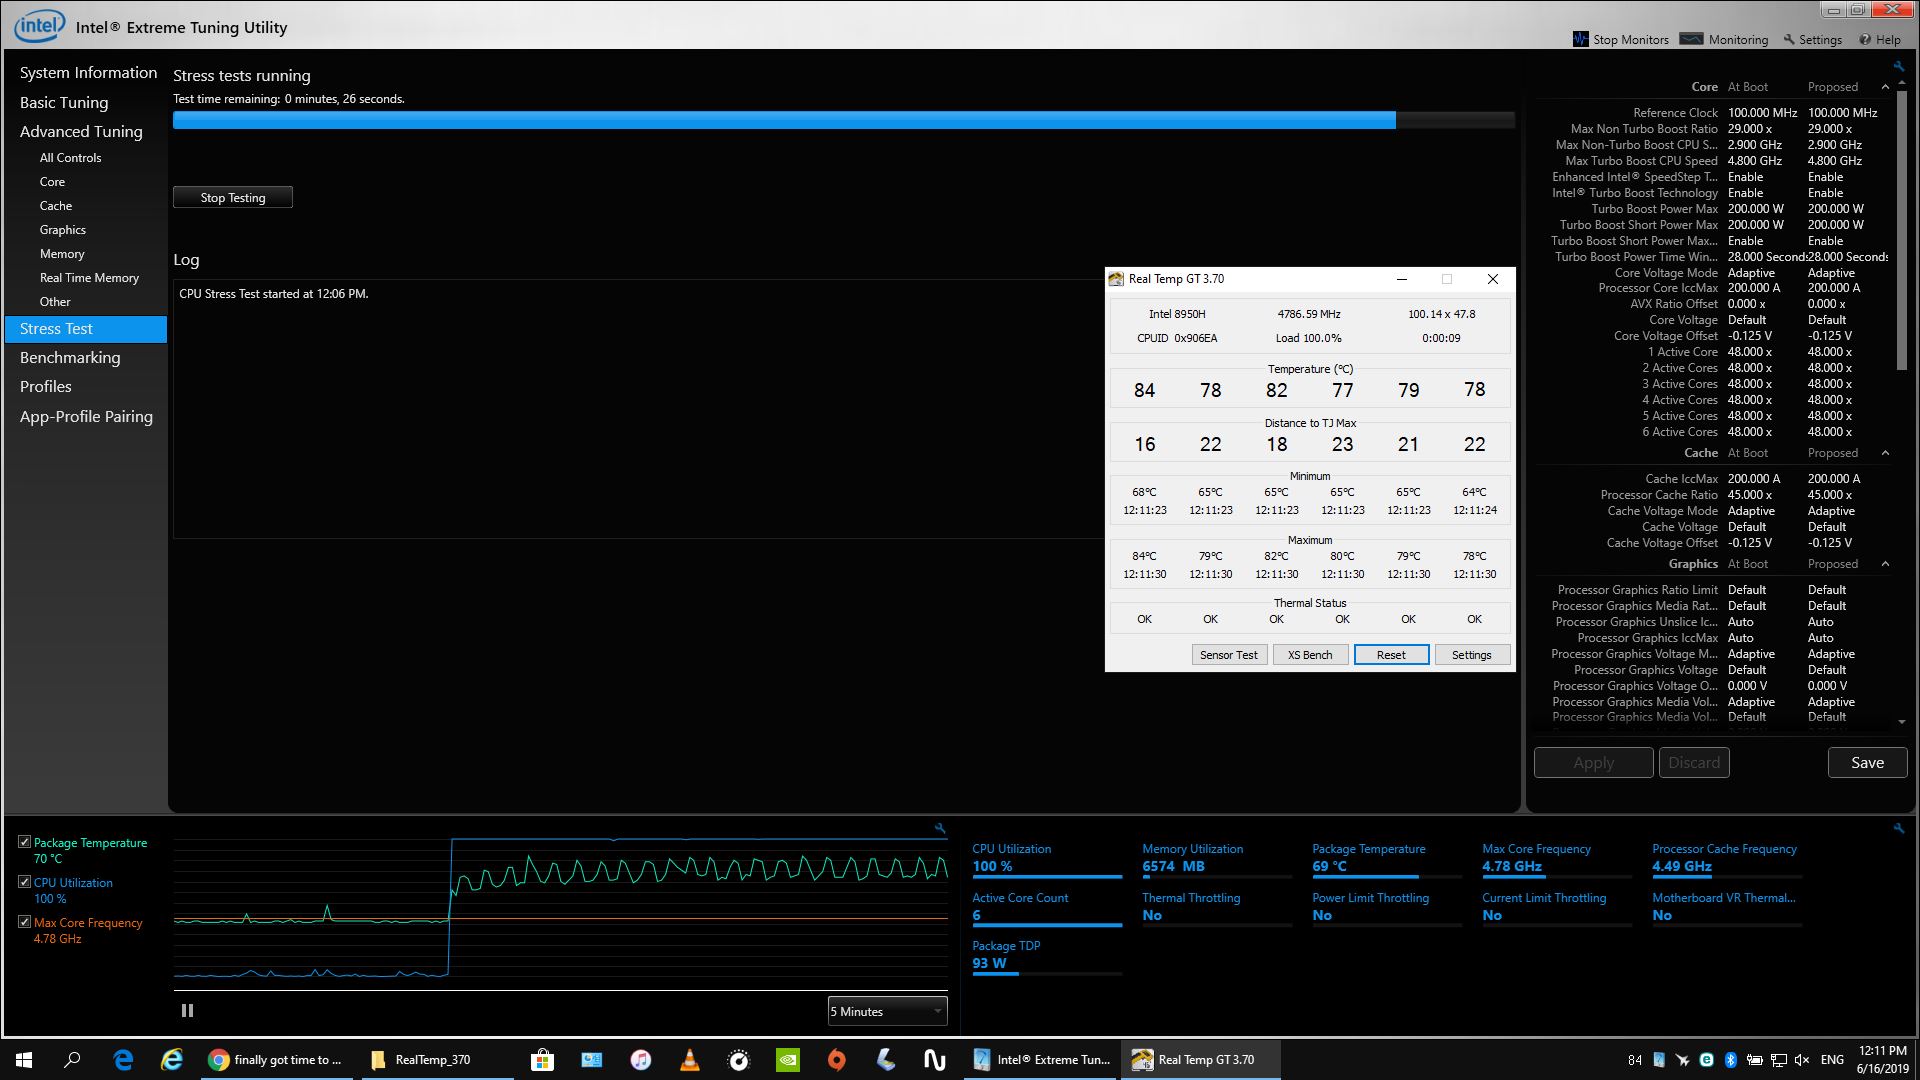Click the muted volume tray icon
1920x1080 pixels.
[1802, 1060]
